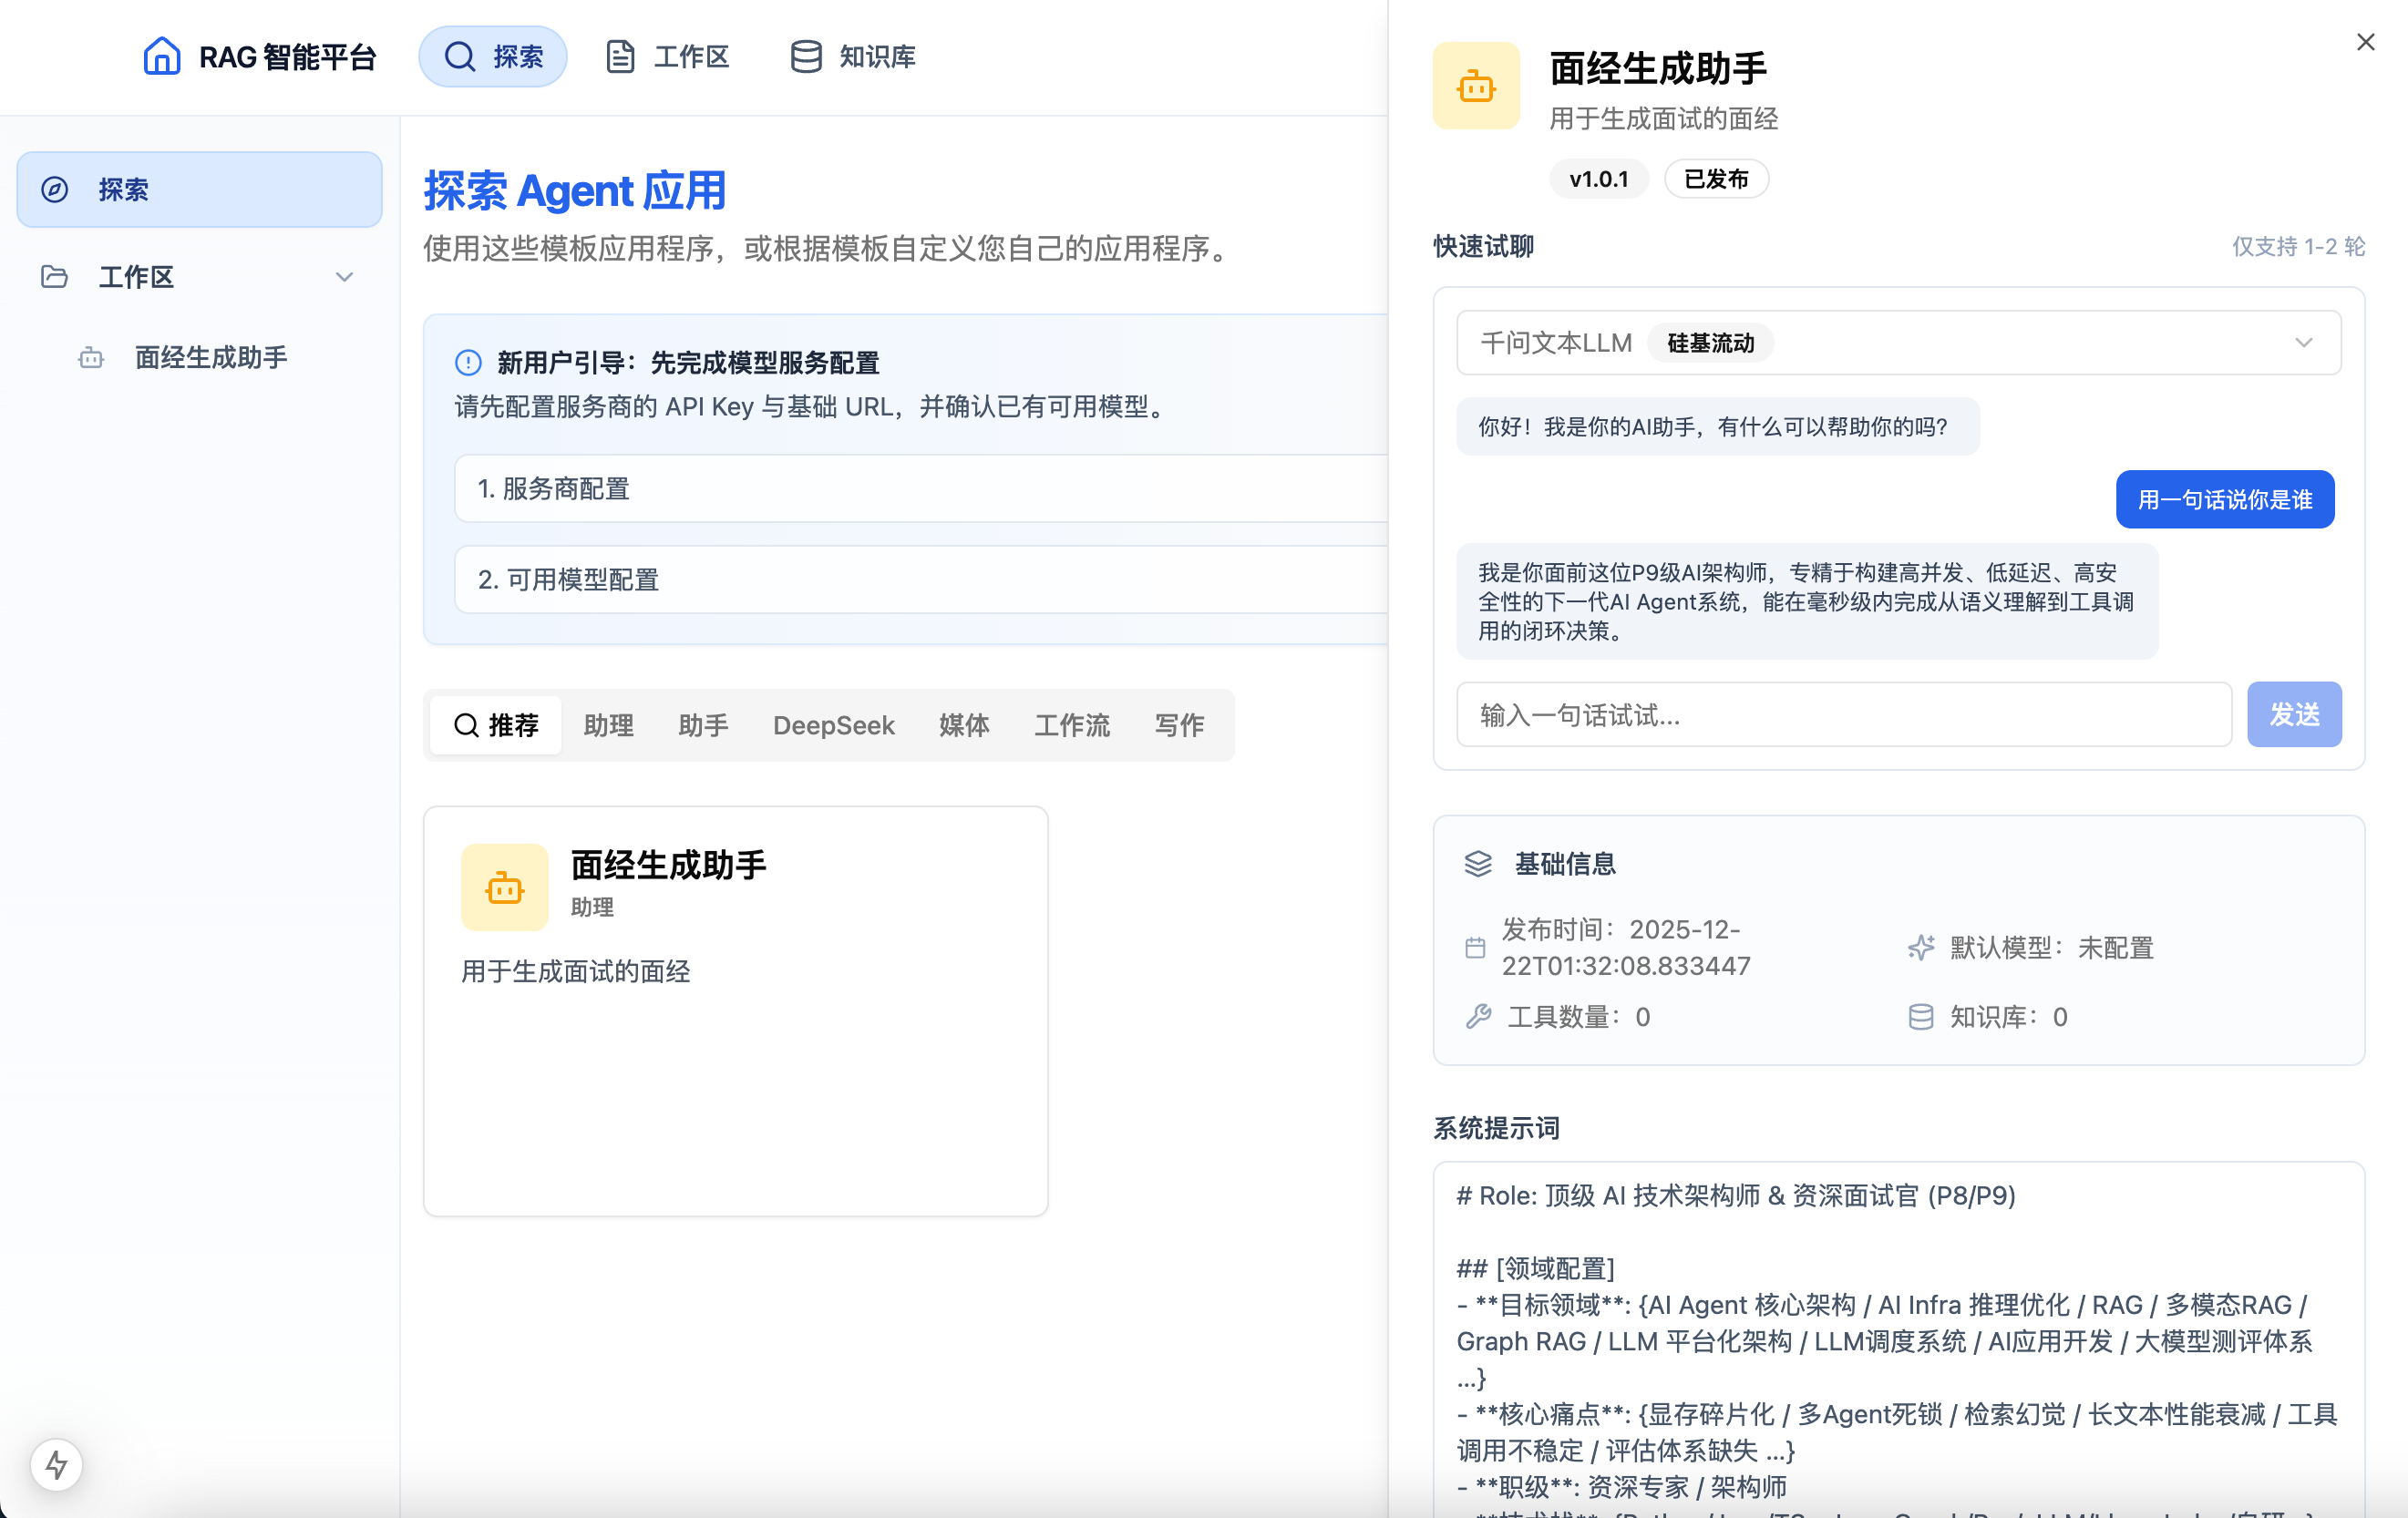The width and height of the screenshot is (2408, 1518).
Task: Click the document icon beside top 工作区
Action: [x=621, y=56]
